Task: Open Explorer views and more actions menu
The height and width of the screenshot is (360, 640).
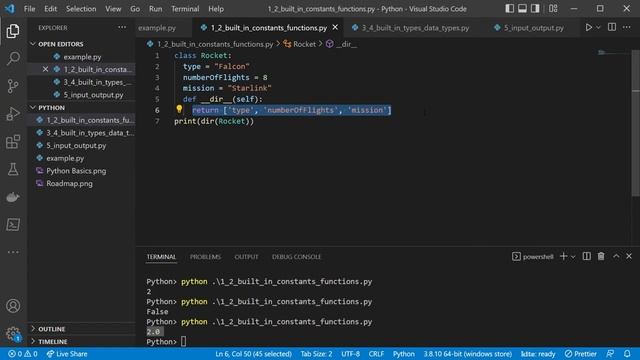Action: [x=122, y=27]
